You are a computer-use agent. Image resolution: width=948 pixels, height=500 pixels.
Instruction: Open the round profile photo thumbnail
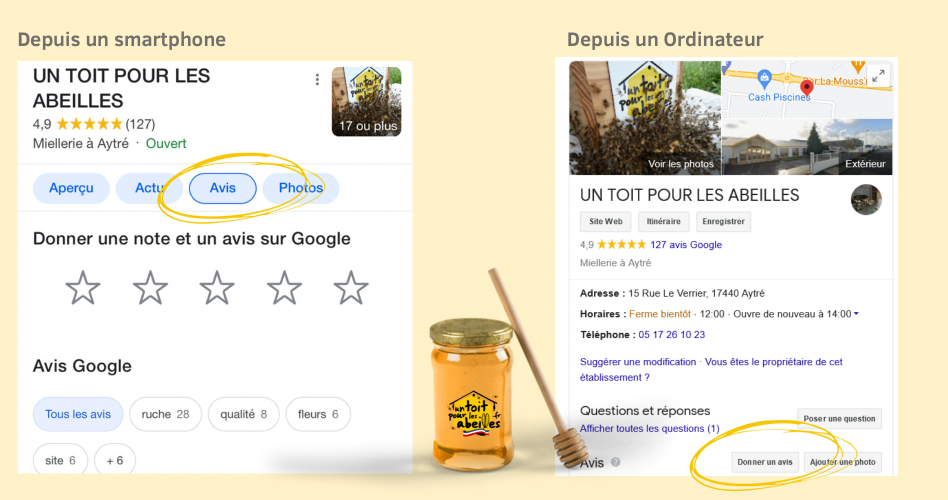pyautogui.click(x=866, y=200)
